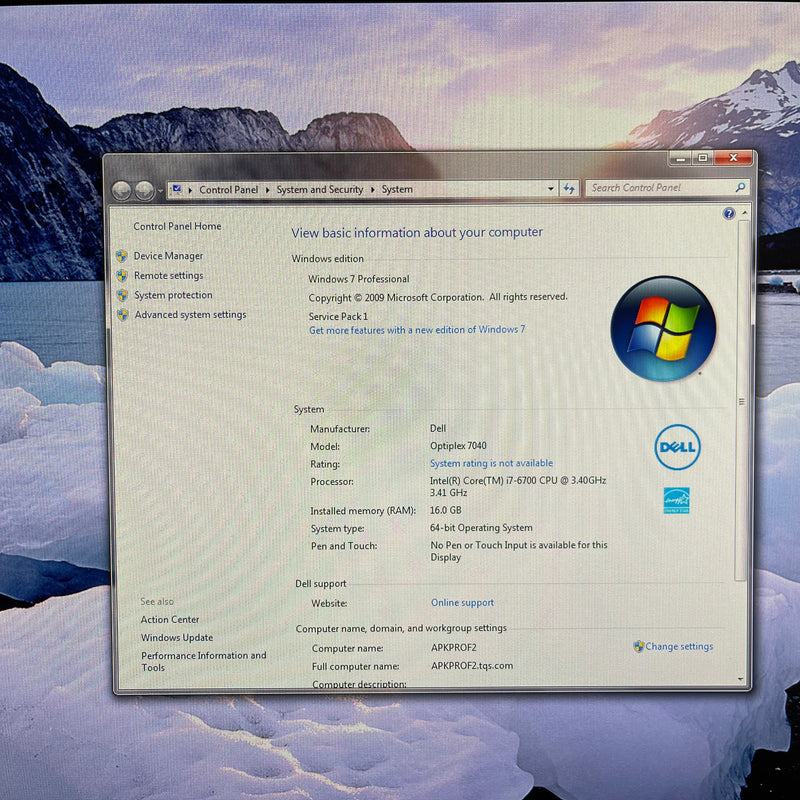The width and height of the screenshot is (800, 800).
Task: Open Advanced system settings
Action: (190, 314)
